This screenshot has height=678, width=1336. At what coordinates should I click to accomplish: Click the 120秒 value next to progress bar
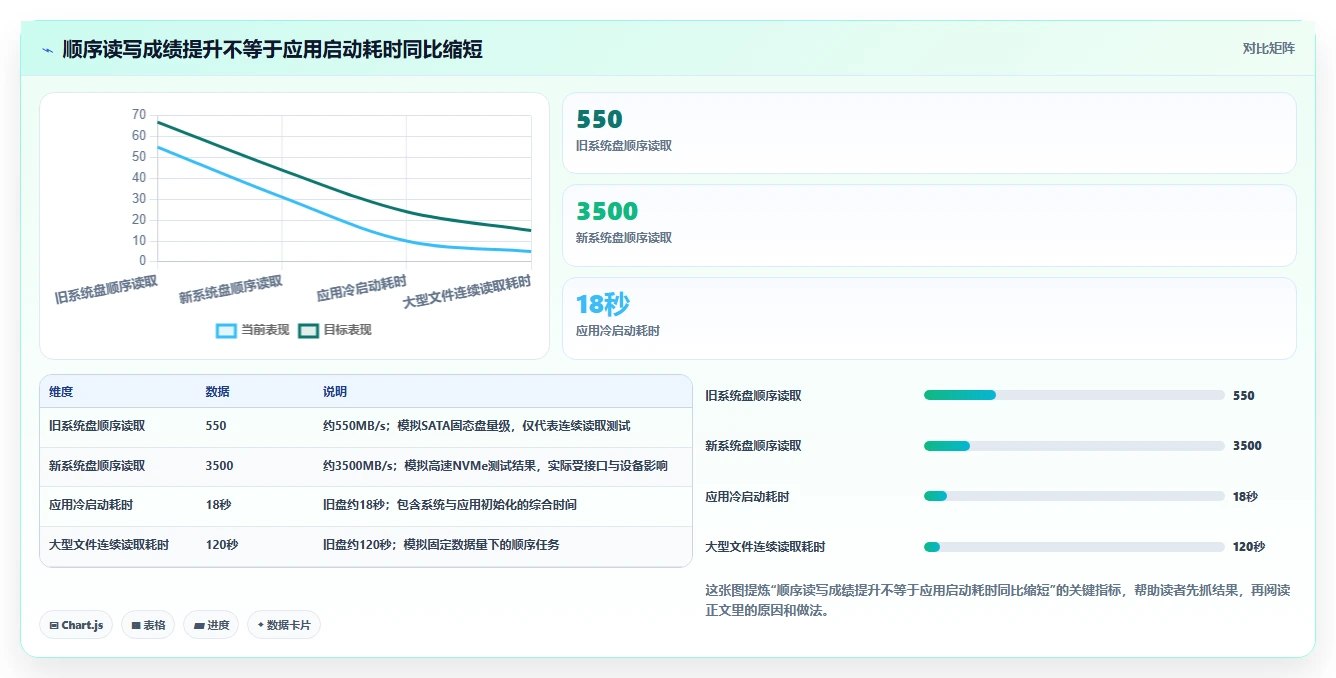1249,546
